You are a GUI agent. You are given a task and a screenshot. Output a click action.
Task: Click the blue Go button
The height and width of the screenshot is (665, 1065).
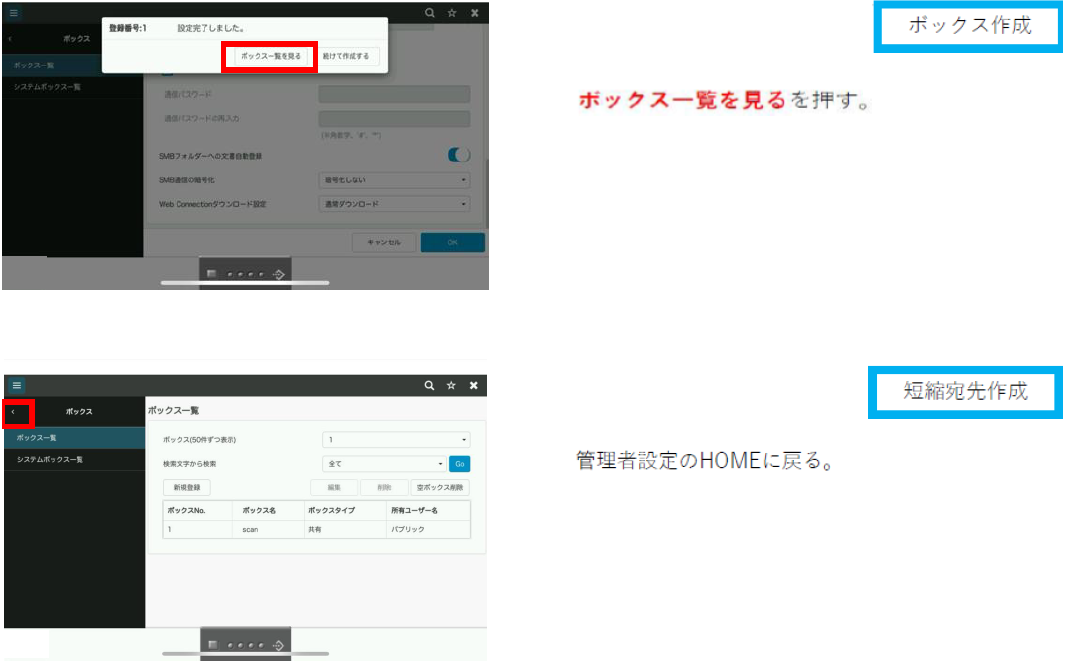point(459,464)
